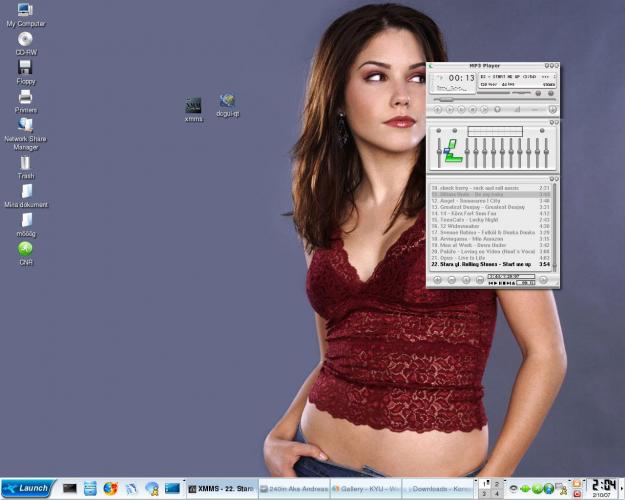This screenshot has height=500, width=625.
Task: Click the taskbar clock showing 2:04
Action: pos(604,484)
